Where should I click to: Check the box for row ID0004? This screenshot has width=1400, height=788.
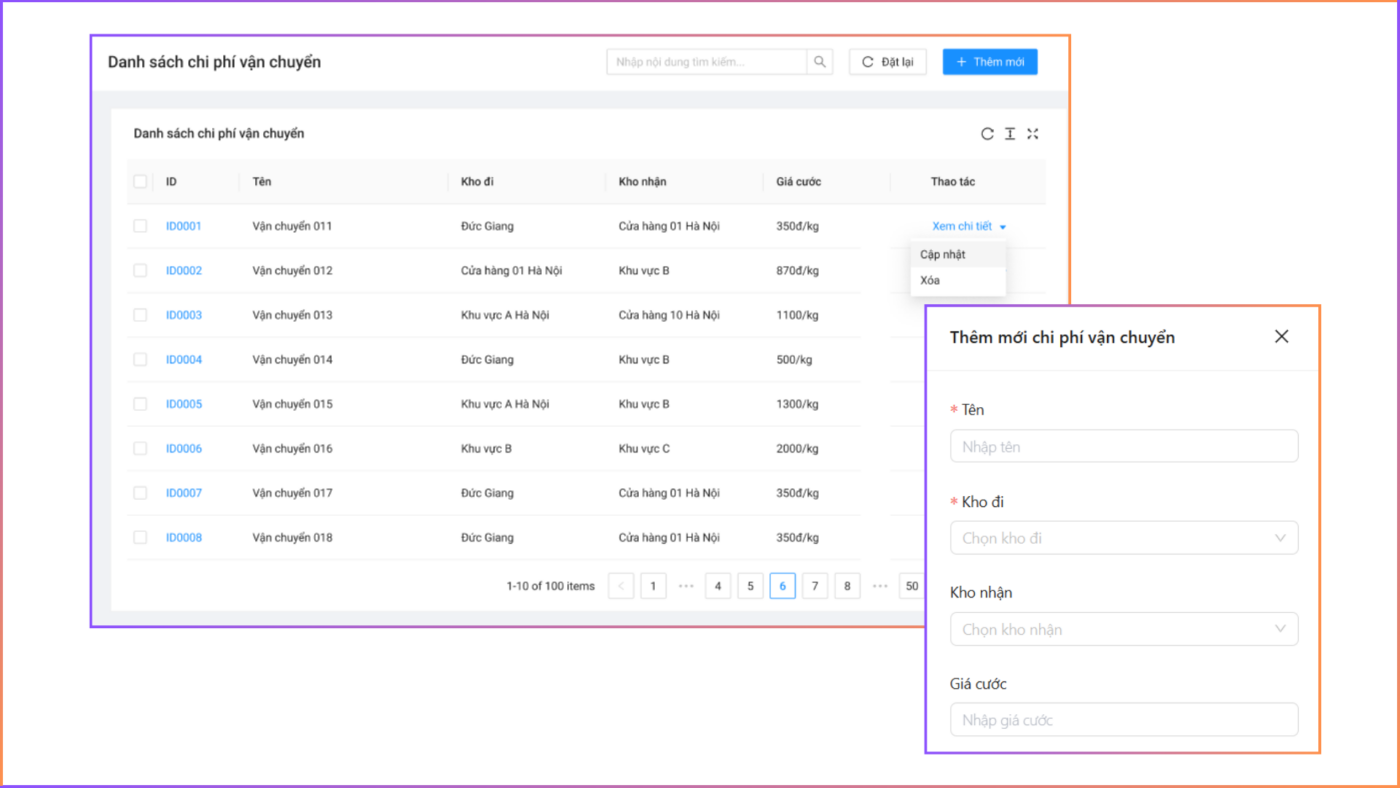[140, 360]
